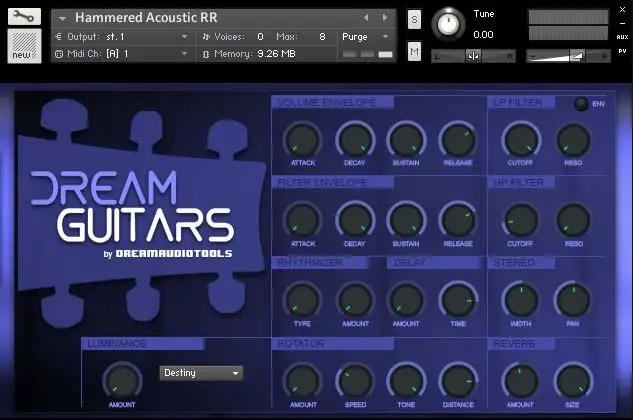Click the Luminance Amount knob
Image resolution: width=633 pixels, height=420 pixels.
click(x=122, y=381)
